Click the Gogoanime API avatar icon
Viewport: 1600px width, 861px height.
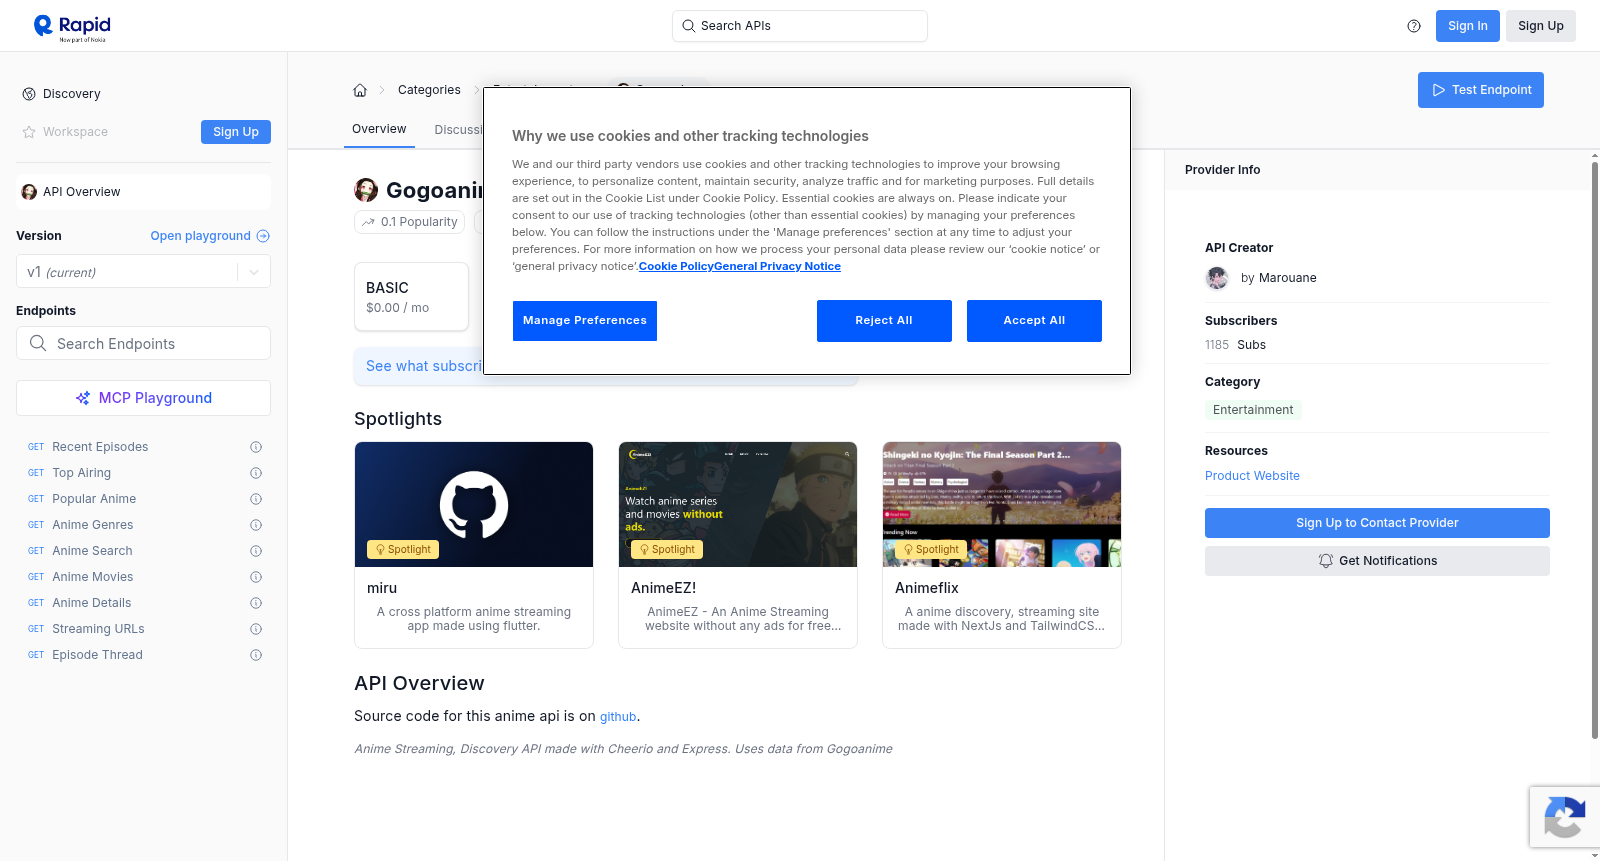coord(366,190)
